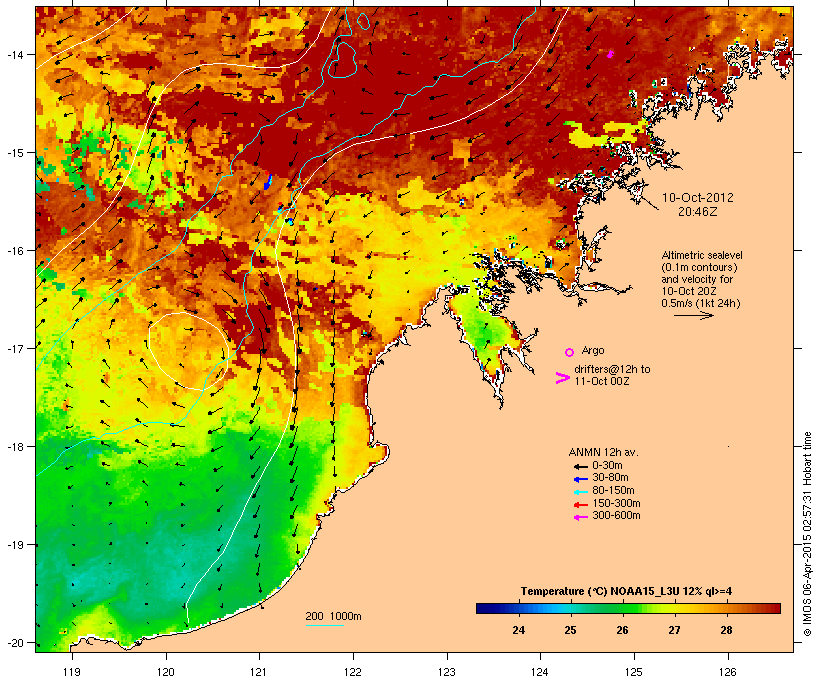The width and height of the screenshot is (820, 680).
Task: Click longitude axis label 121
Action: 259,672
